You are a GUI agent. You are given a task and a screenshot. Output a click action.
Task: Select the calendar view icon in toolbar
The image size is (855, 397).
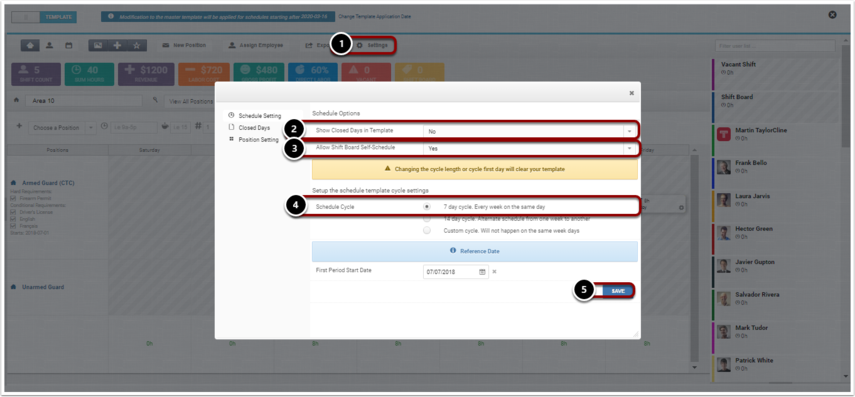(69, 45)
